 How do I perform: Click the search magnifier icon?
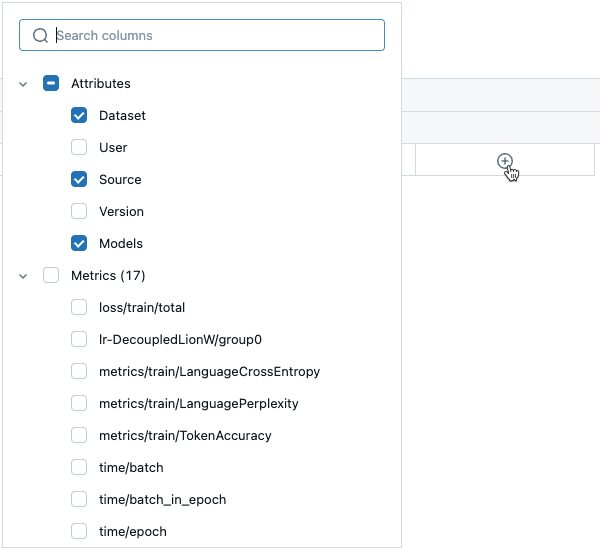[40, 35]
